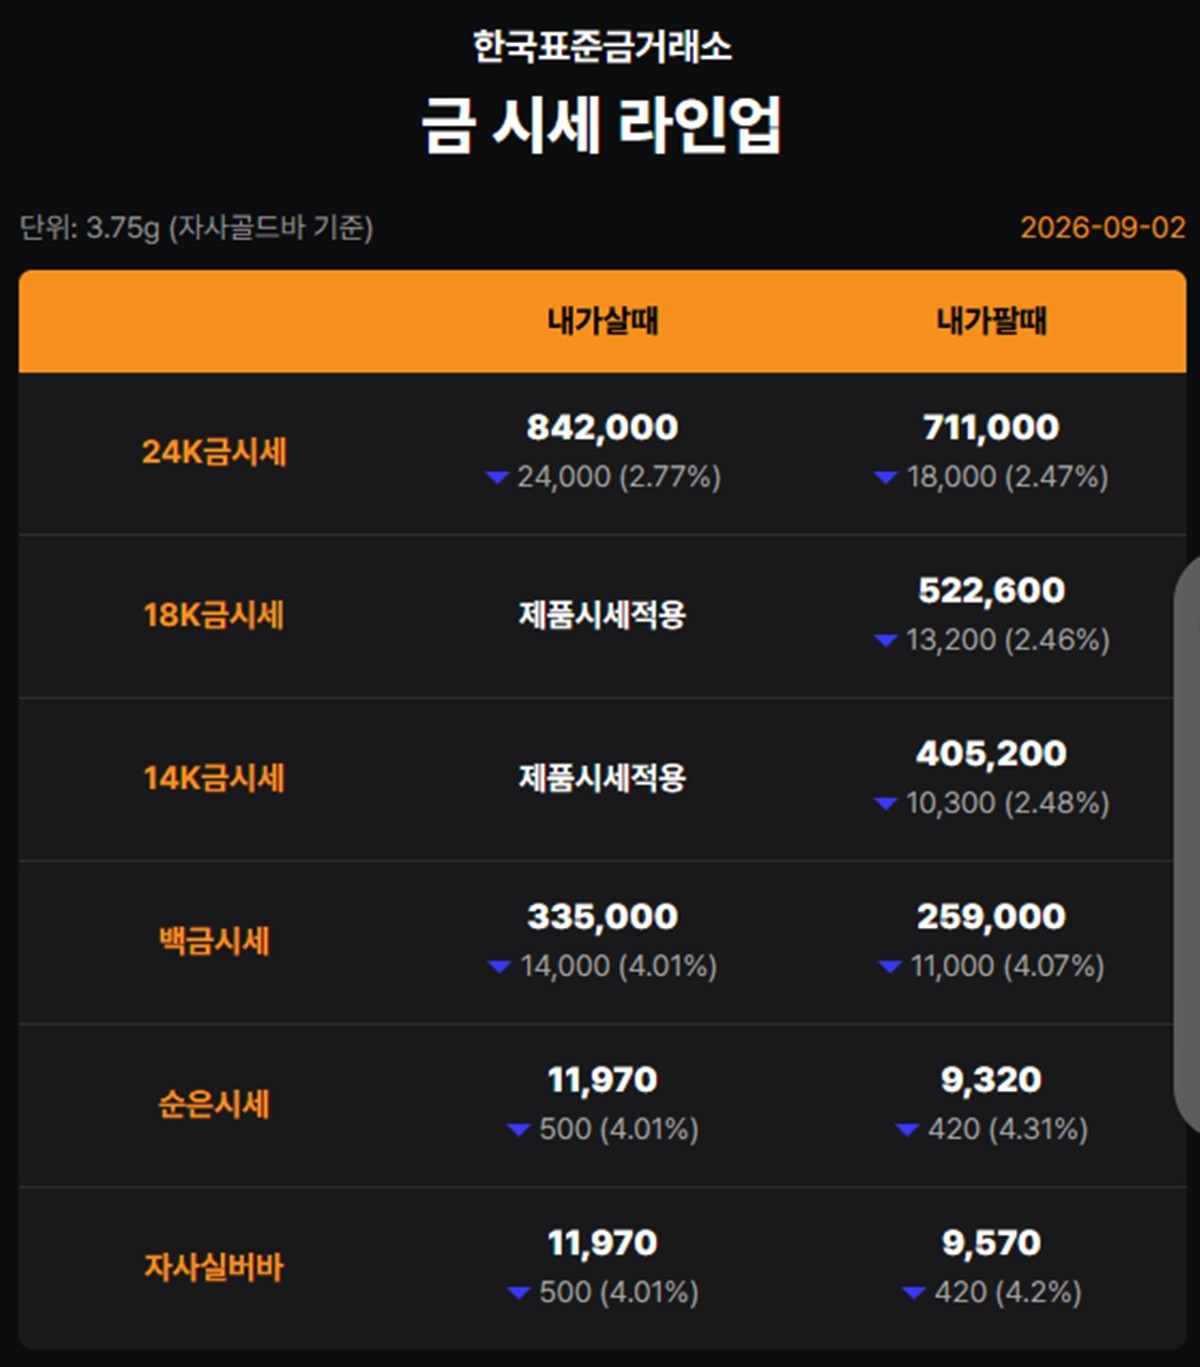Click the 24K buy change 24,000 (2.77%)
Screen dimensions: 1200x1367
pos(619,477)
